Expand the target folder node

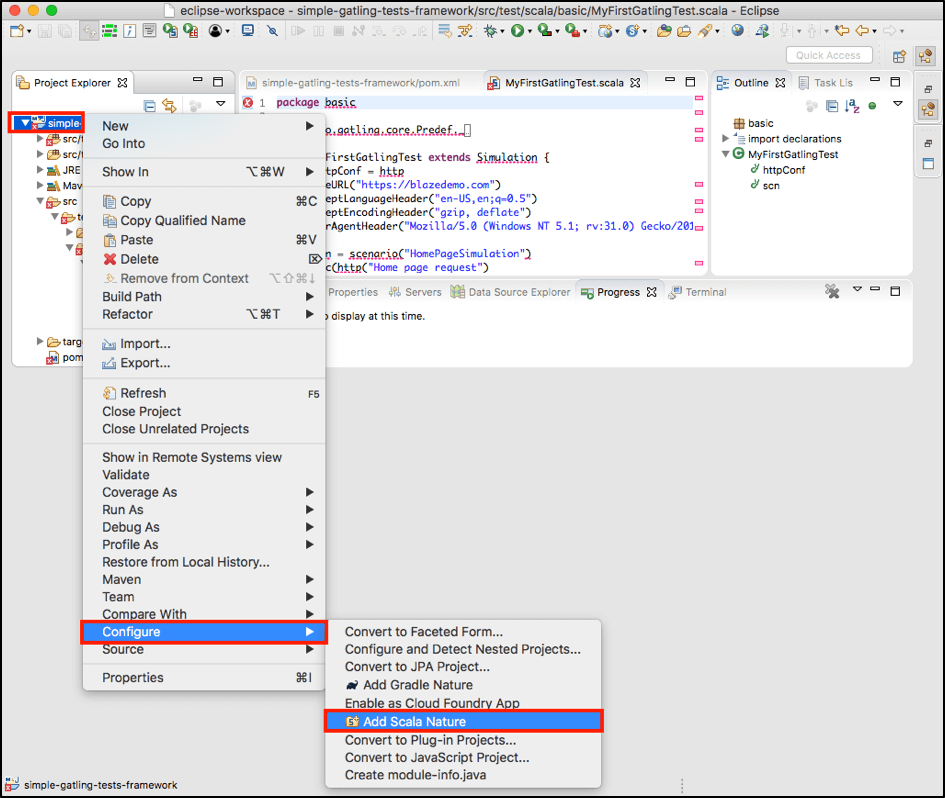(x=40, y=342)
